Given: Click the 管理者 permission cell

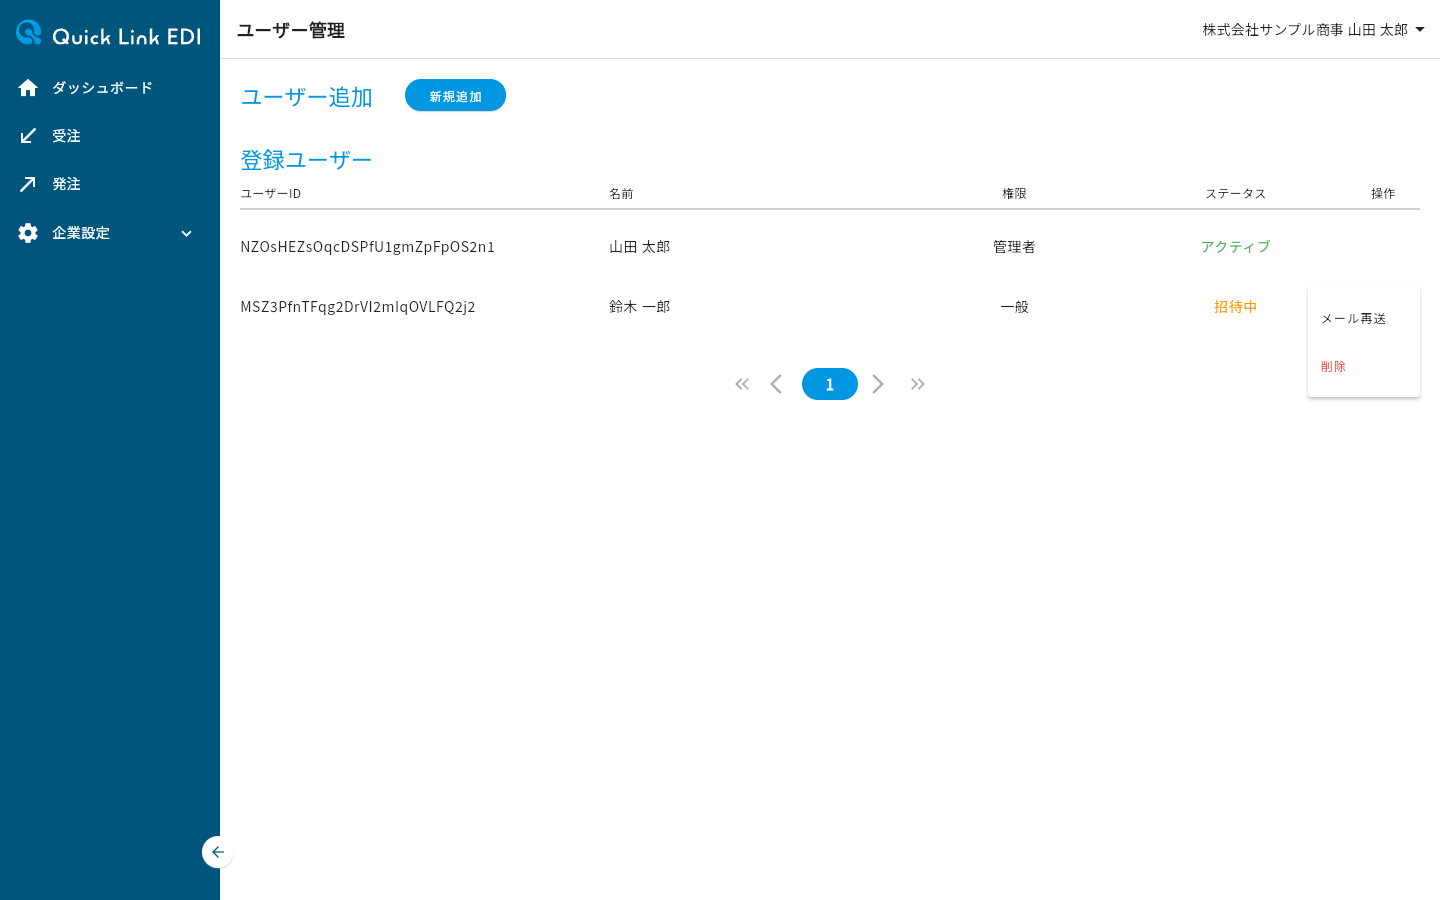Looking at the screenshot, I should point(1014,247).
